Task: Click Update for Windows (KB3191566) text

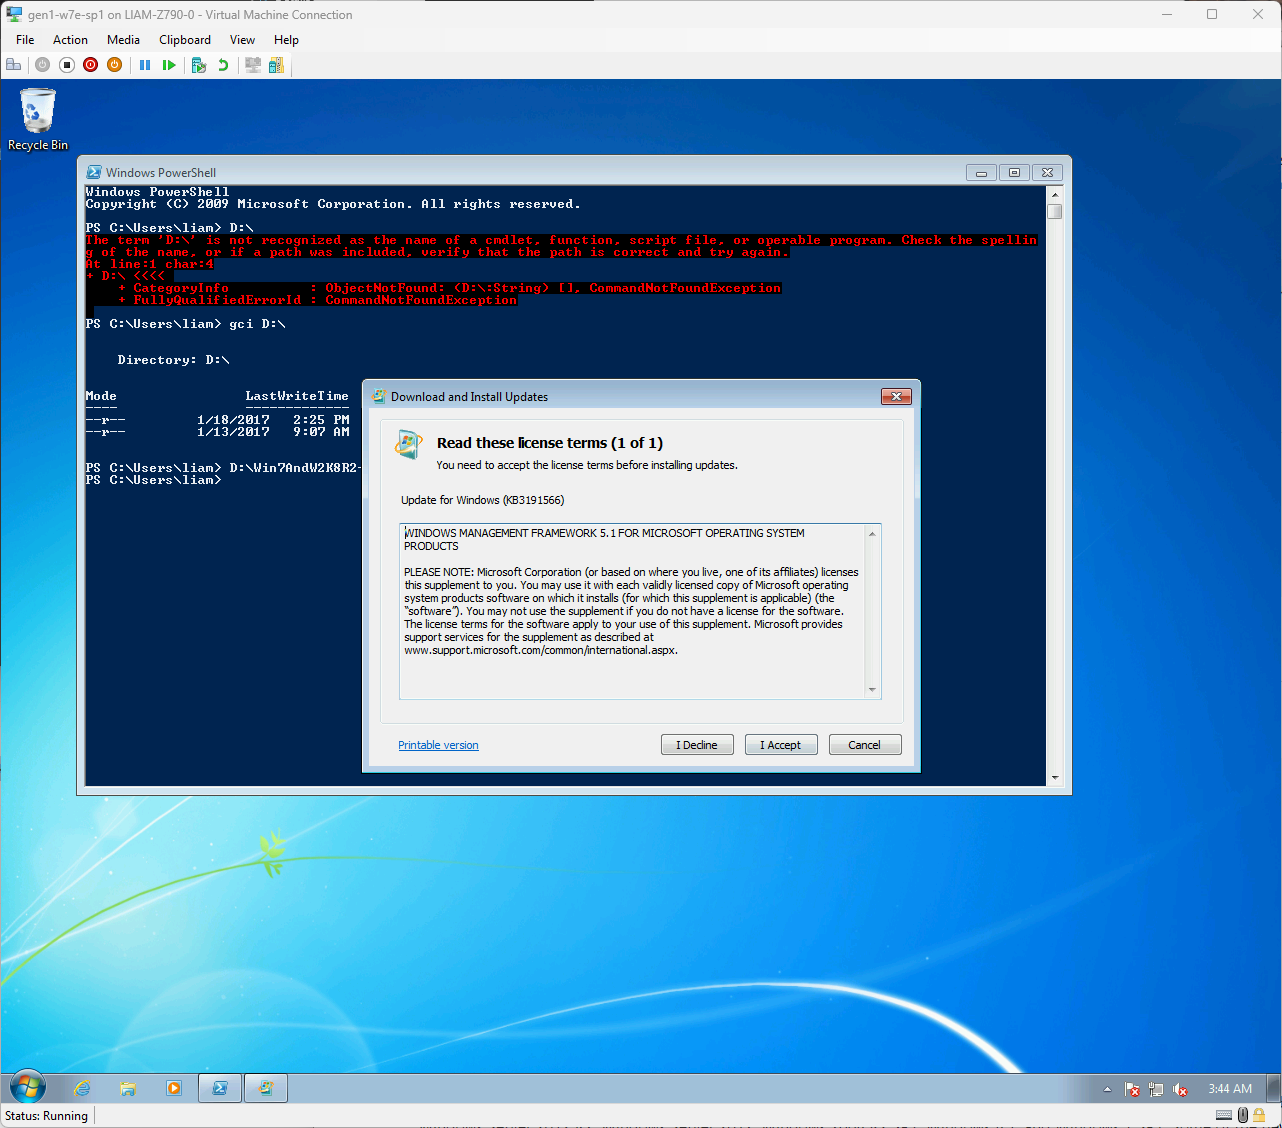Action: (x=482, y=500)
